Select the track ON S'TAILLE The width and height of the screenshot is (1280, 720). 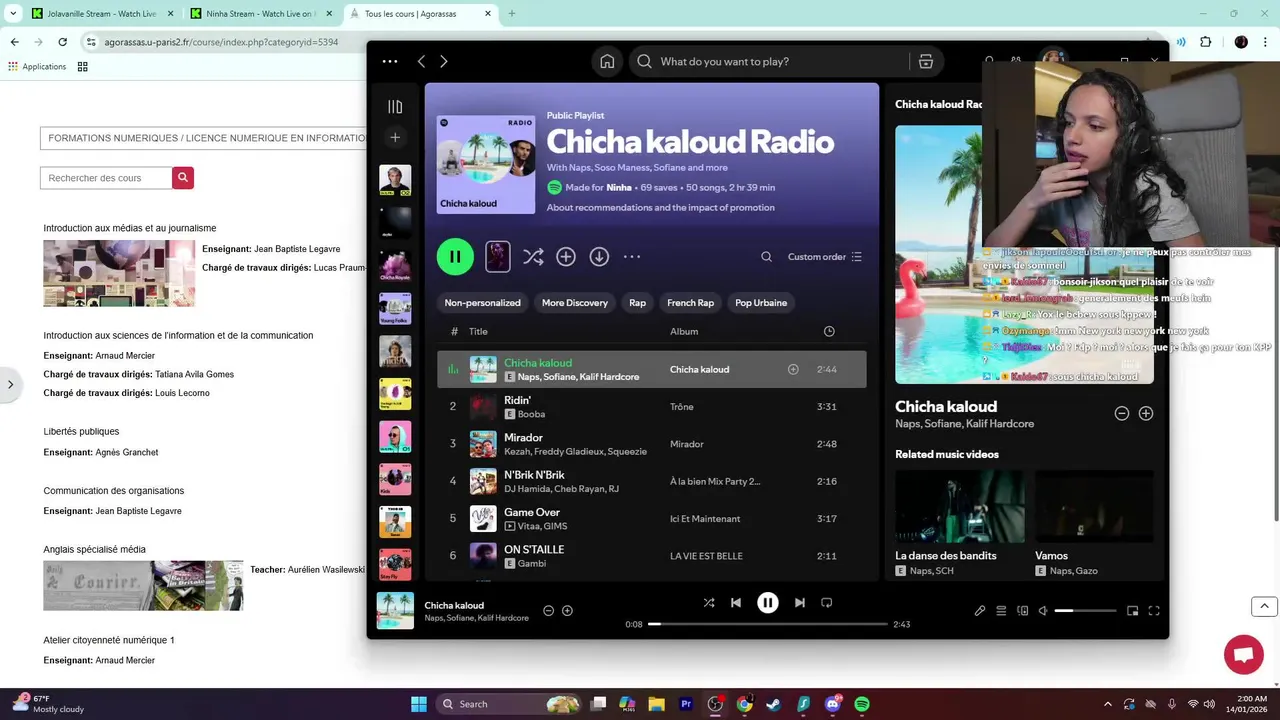coord(652,555)
